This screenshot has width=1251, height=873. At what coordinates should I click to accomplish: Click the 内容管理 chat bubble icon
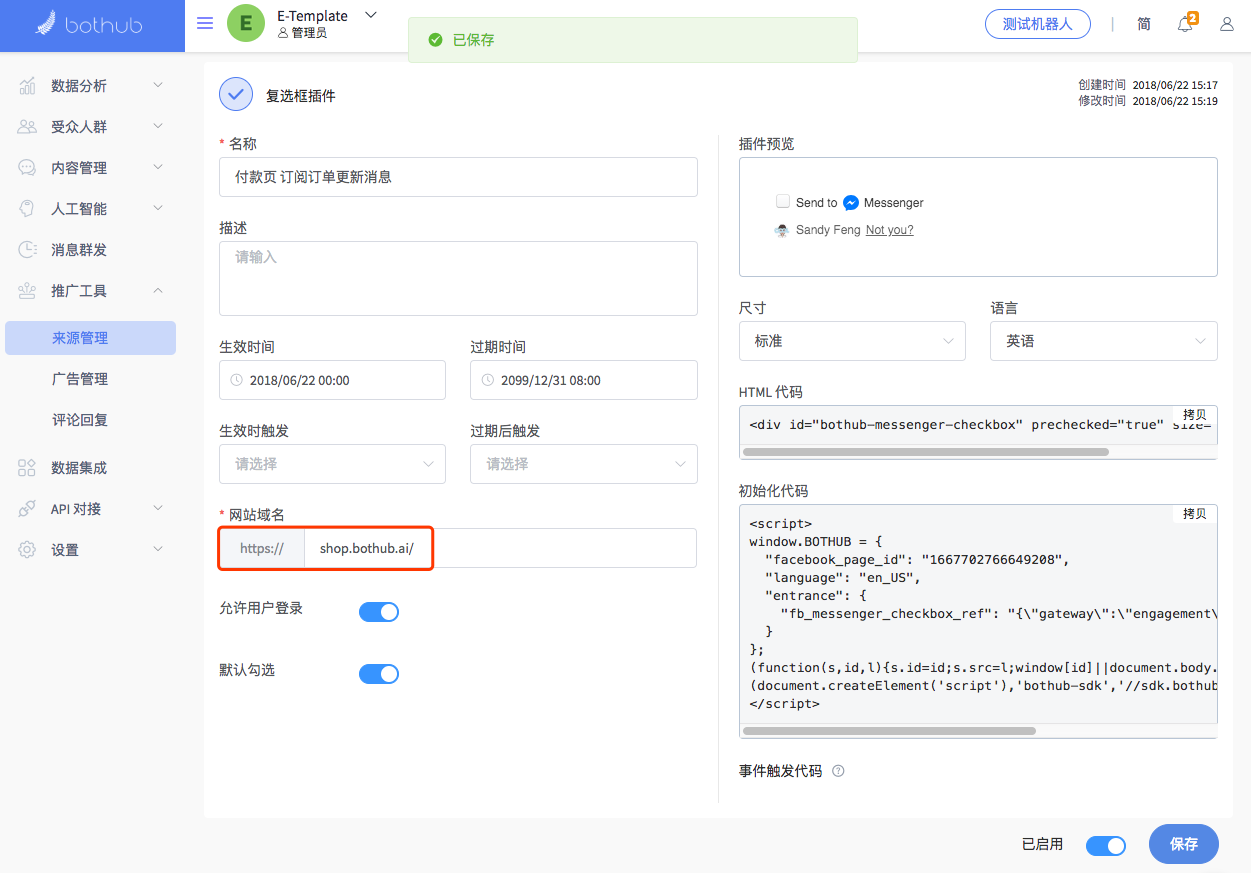[x=27, y=168]
